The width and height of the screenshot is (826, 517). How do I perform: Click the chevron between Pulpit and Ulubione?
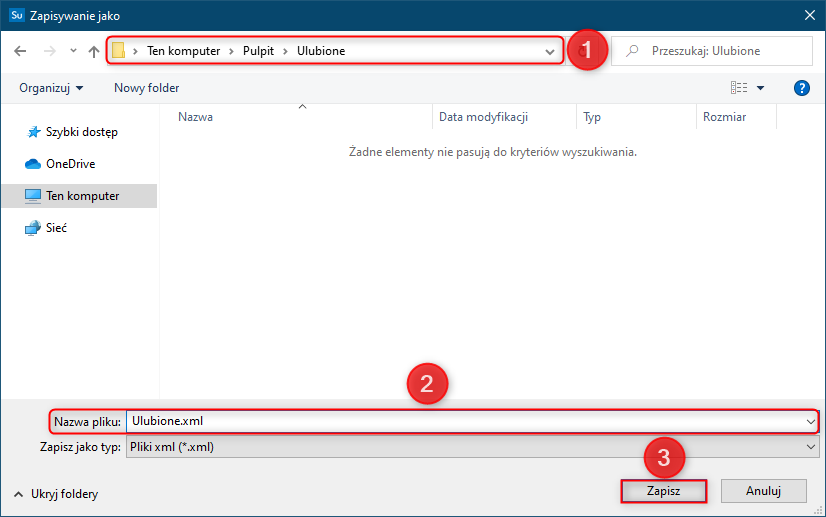[x=286, y=51]
